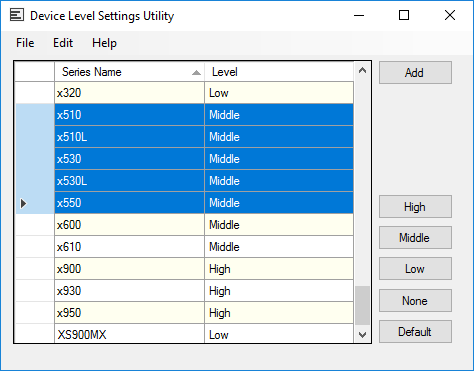Select the Level cell of x610
This screenshot has height=371, width=474.
click(279, 247)
